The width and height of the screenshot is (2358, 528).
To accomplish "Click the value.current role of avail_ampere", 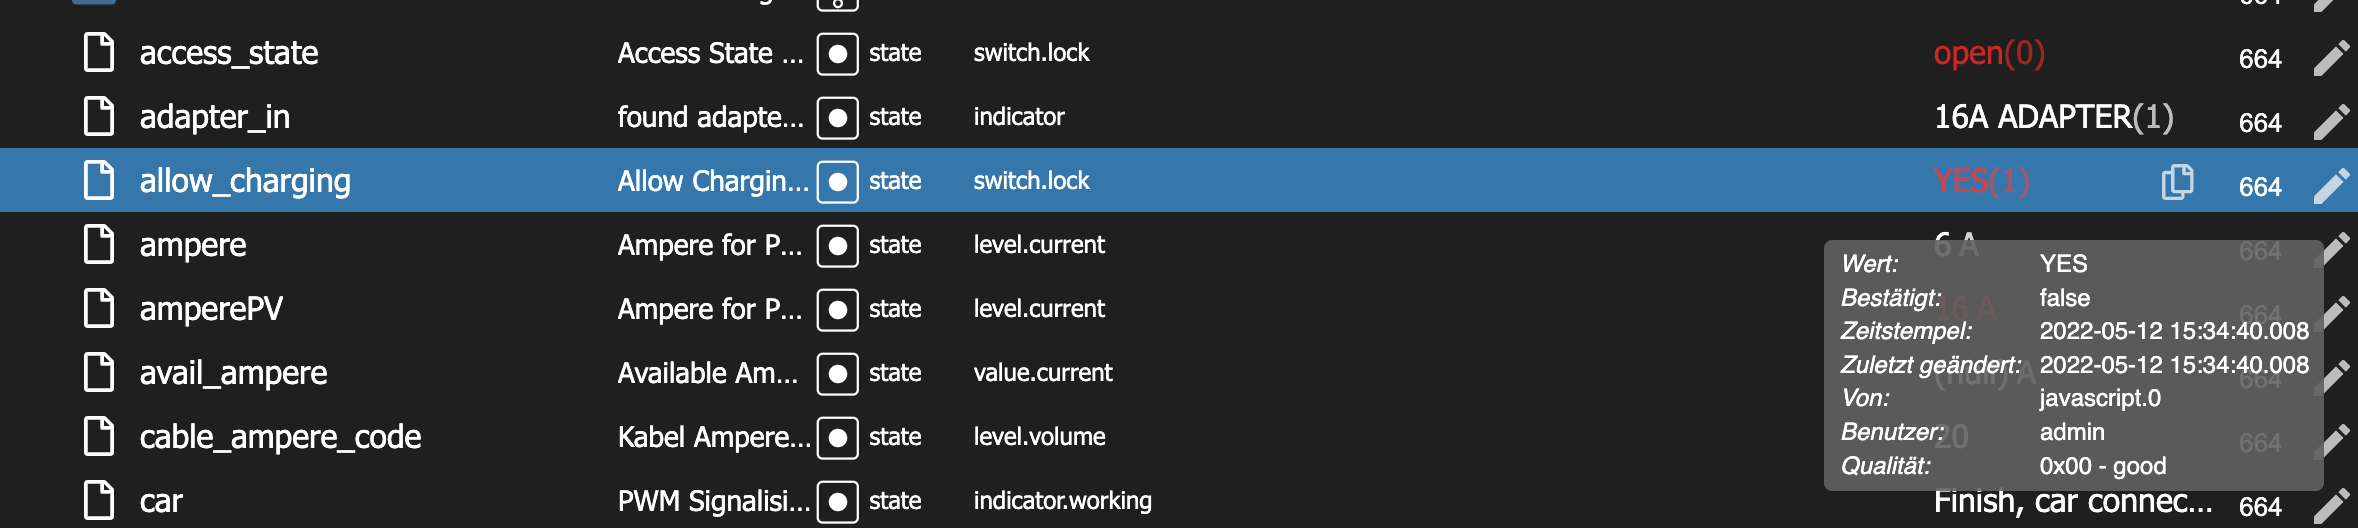I will tap(1042, 373).
